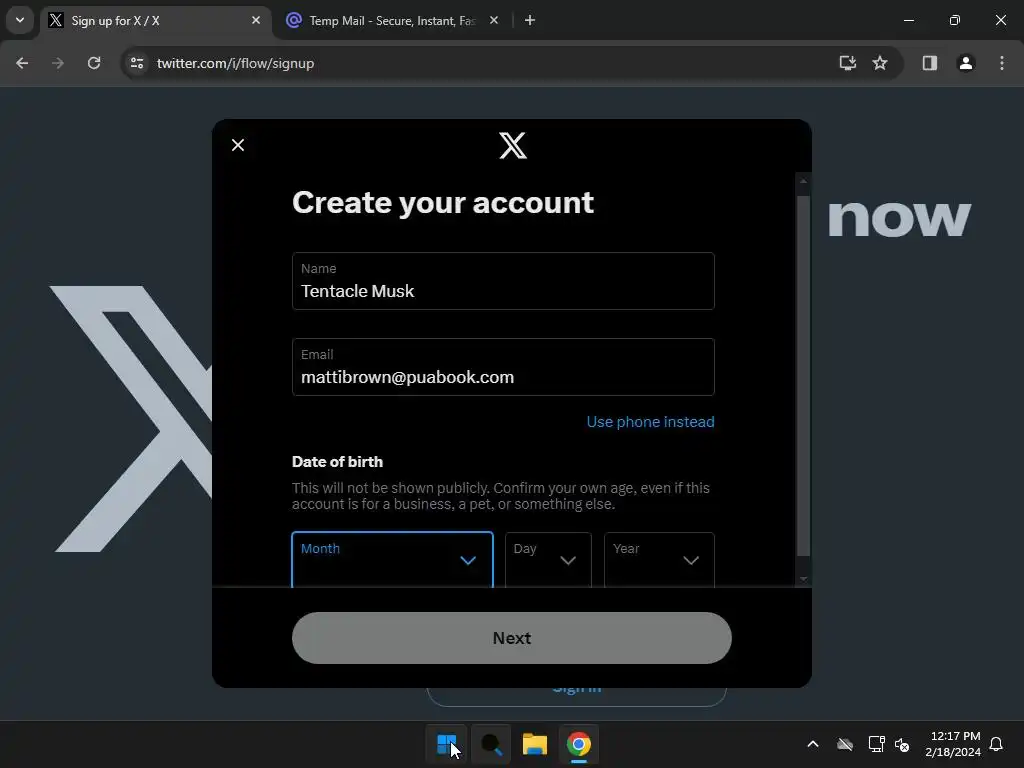Screen dimensions: 1024x768
Task: Open the clock and date panel
Action: click(952, 744)
